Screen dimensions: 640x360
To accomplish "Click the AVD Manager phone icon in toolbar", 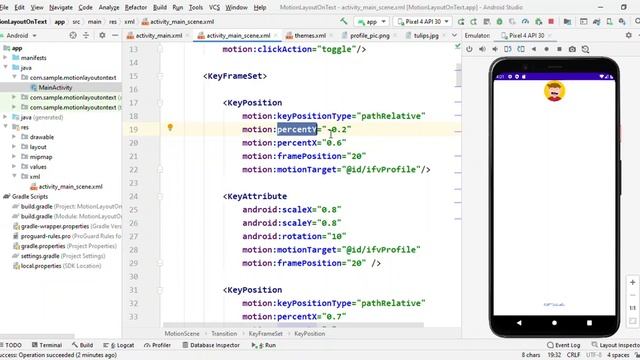I will tap(609, 22).
